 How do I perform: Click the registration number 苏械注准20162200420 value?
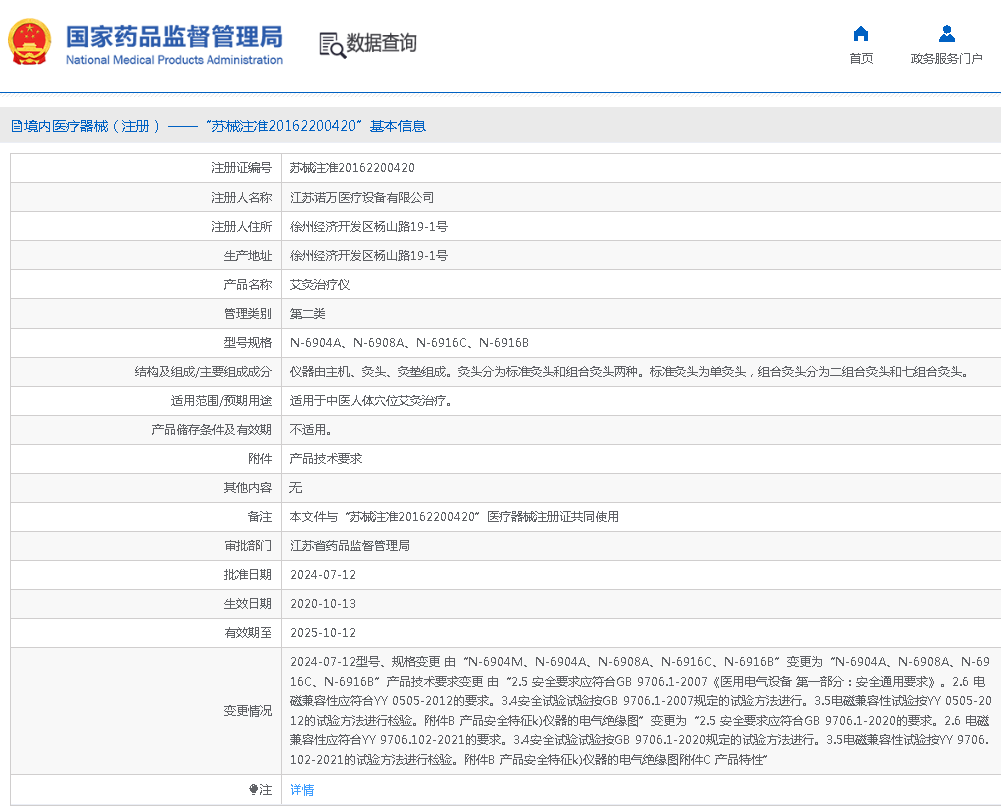click(352, 168)
